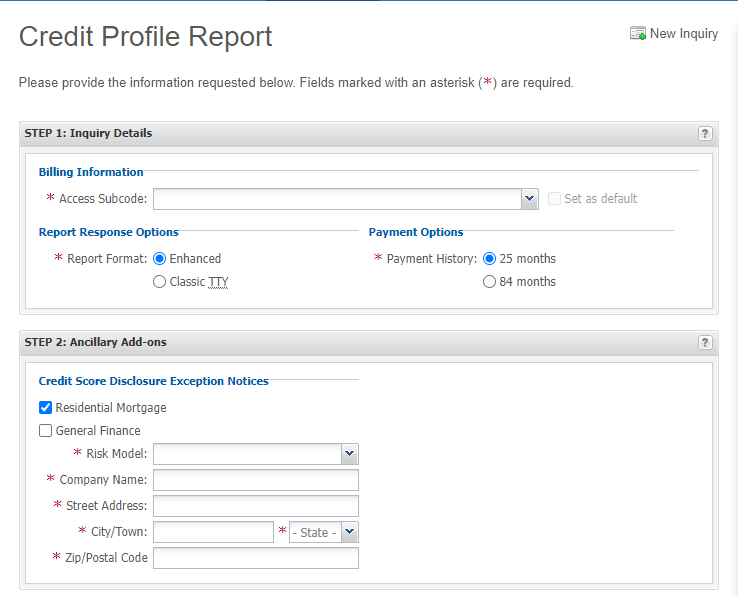Screen dimensions: 738x597
Task: Focus the City/Town input field
Action: point(213,532)
